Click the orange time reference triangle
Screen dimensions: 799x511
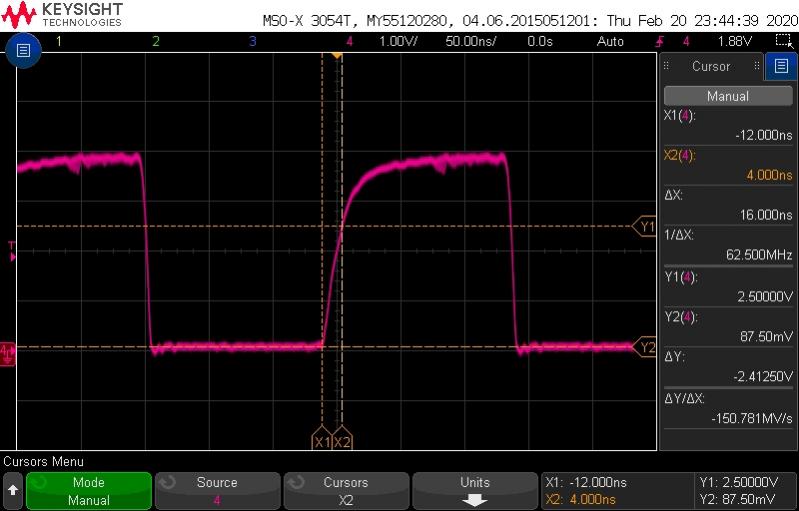[x=337, y=55]
